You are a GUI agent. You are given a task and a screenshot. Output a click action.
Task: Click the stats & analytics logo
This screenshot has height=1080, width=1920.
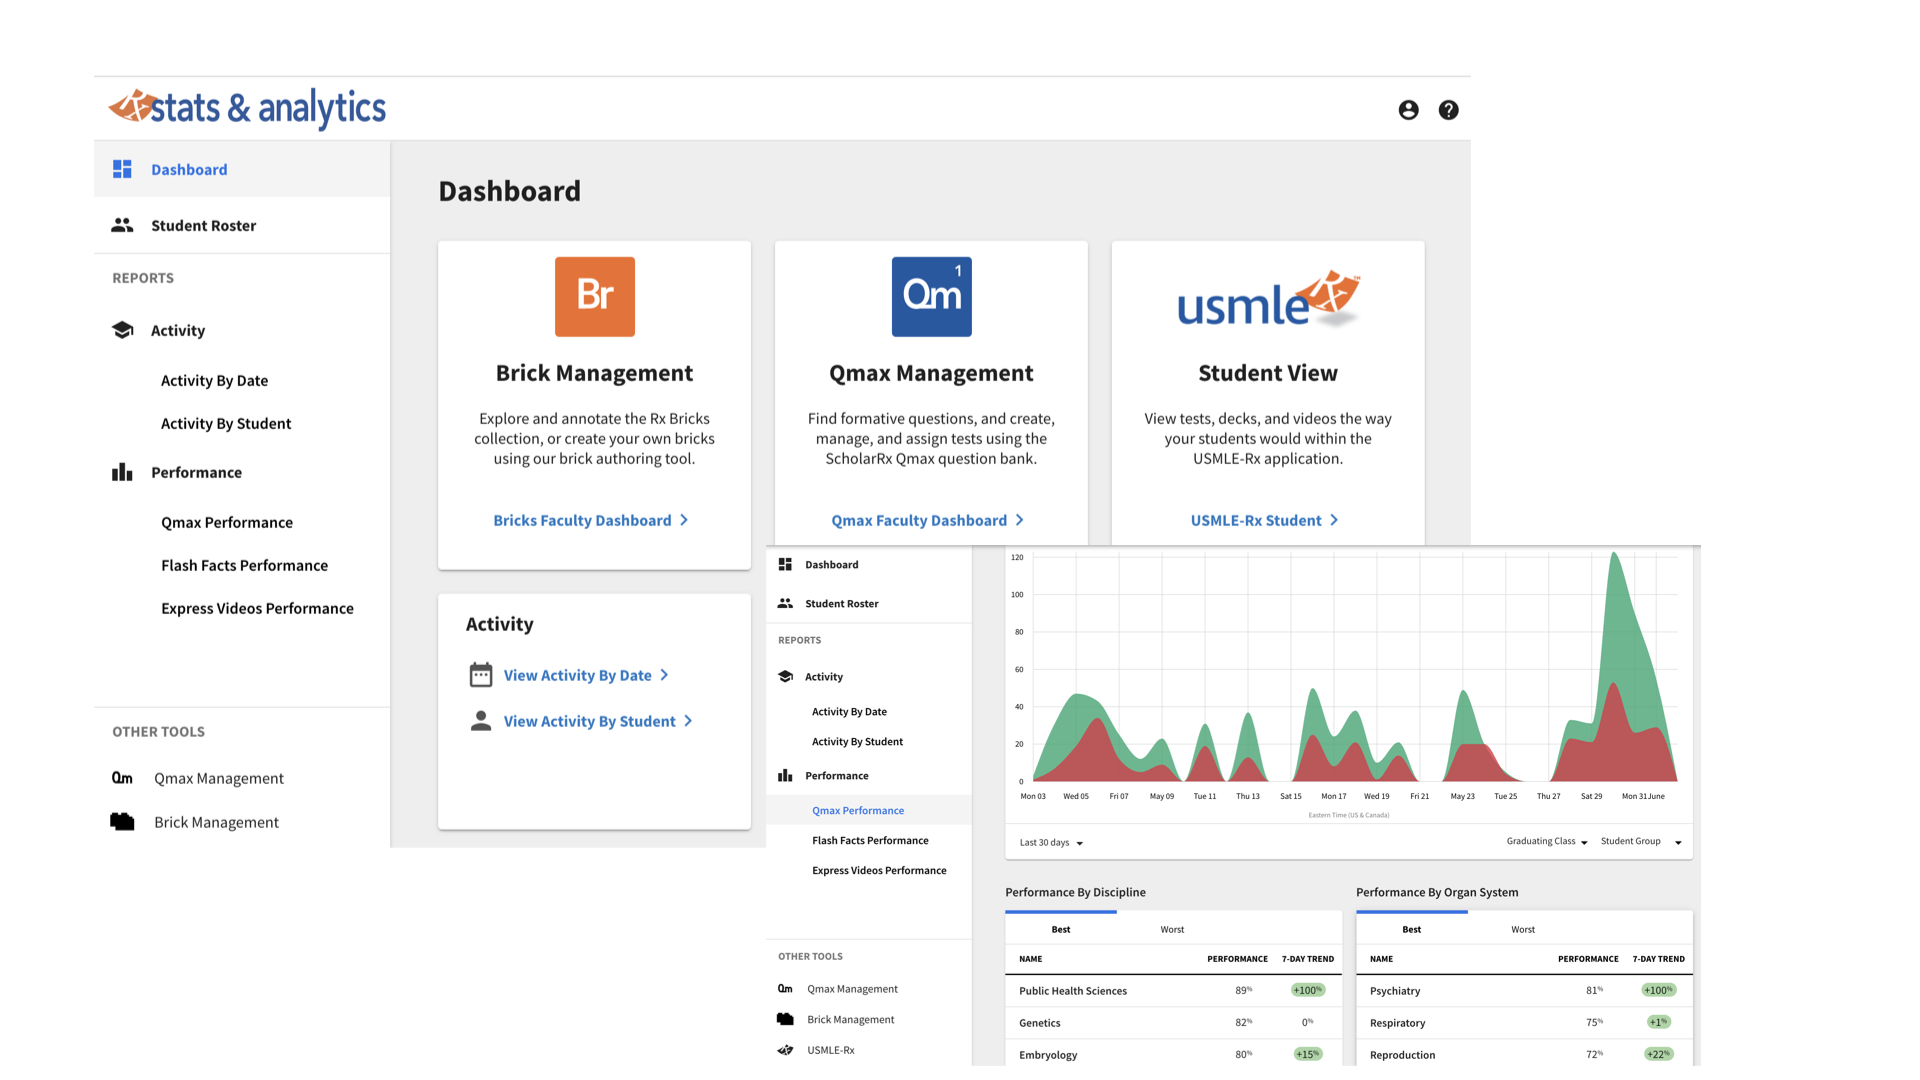click(x=247, y=108)
